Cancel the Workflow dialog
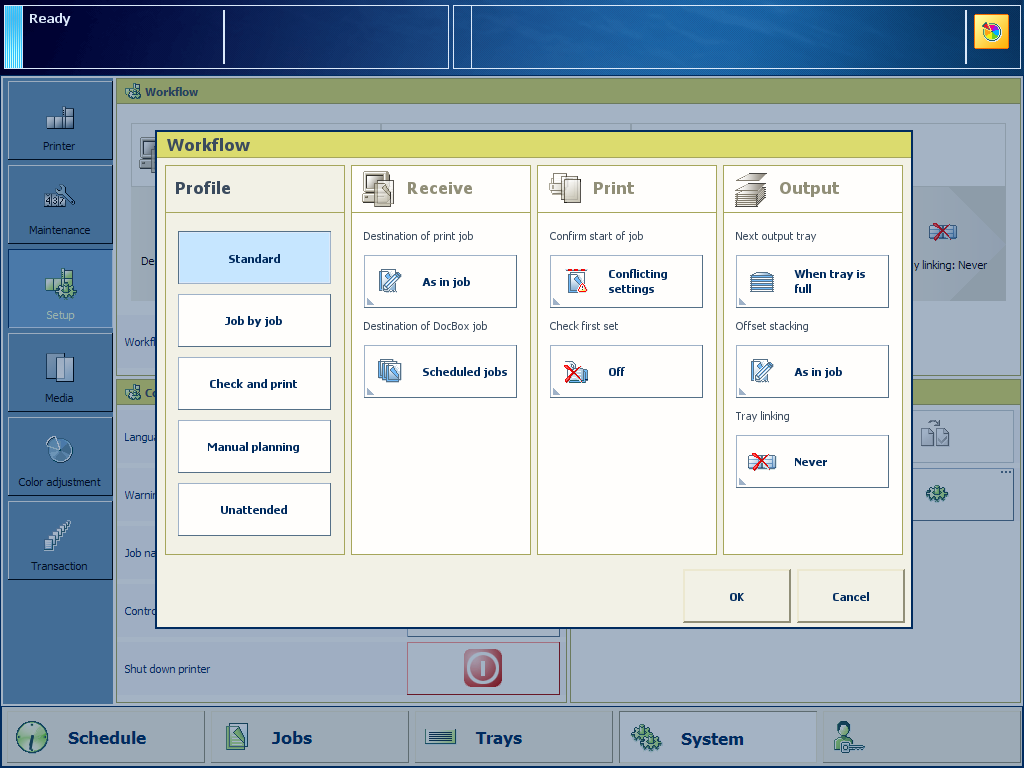The height and width of the screenshot is (768, 1024). 850,596
